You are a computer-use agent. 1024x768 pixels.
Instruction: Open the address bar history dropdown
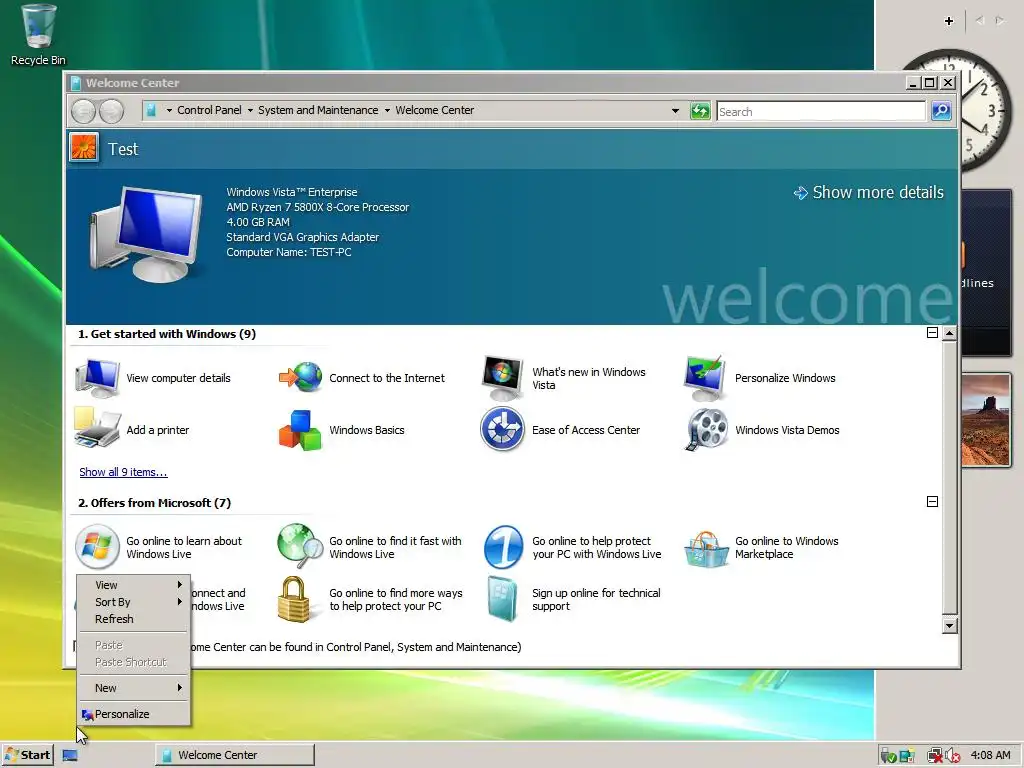[x=675, y=111]
